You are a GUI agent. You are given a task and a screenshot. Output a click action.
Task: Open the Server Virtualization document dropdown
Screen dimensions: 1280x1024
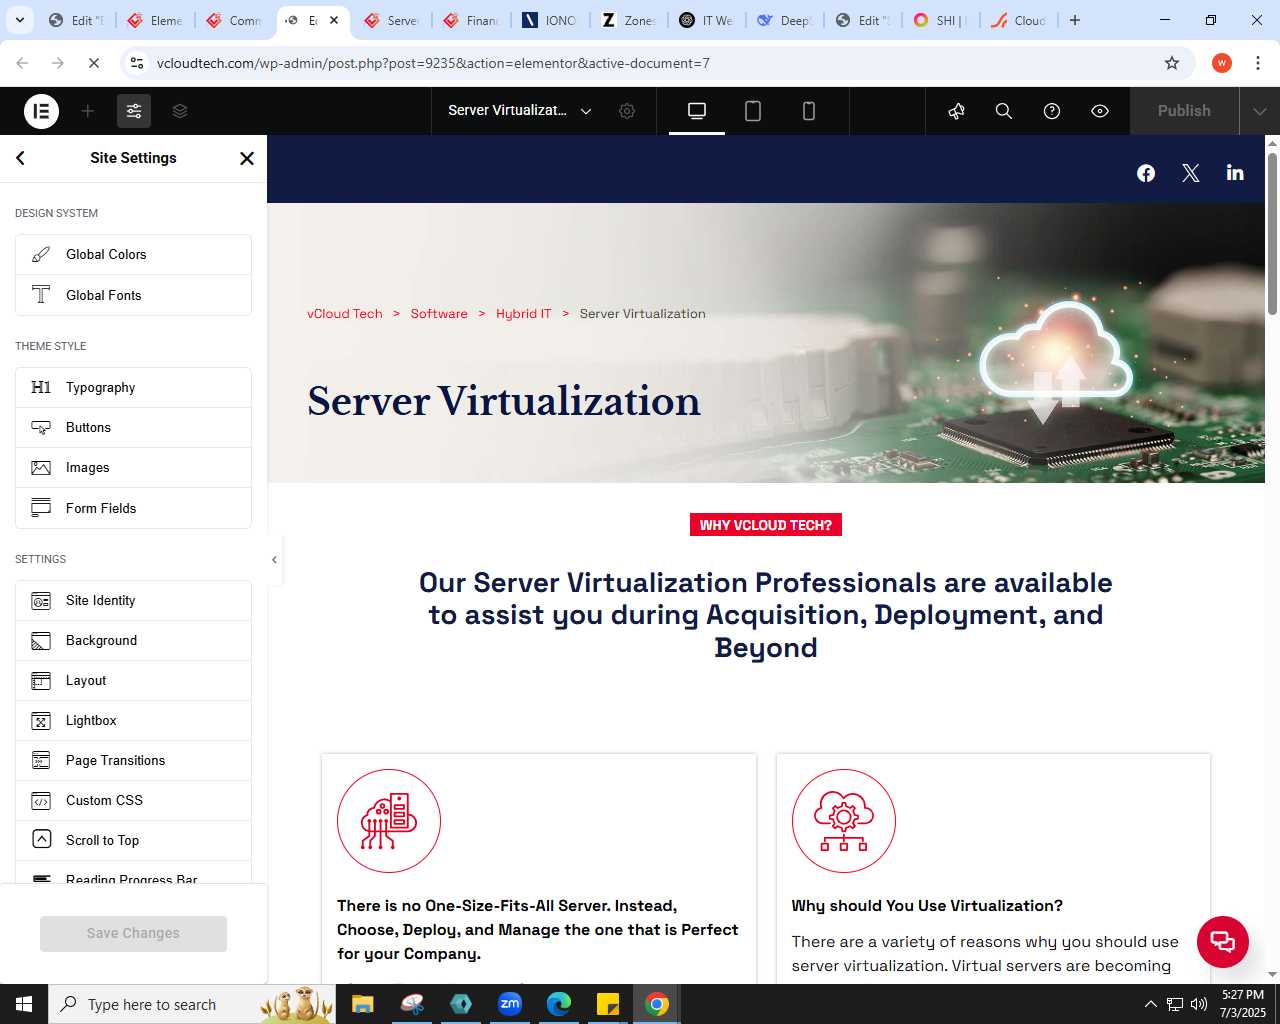point(520,111)
